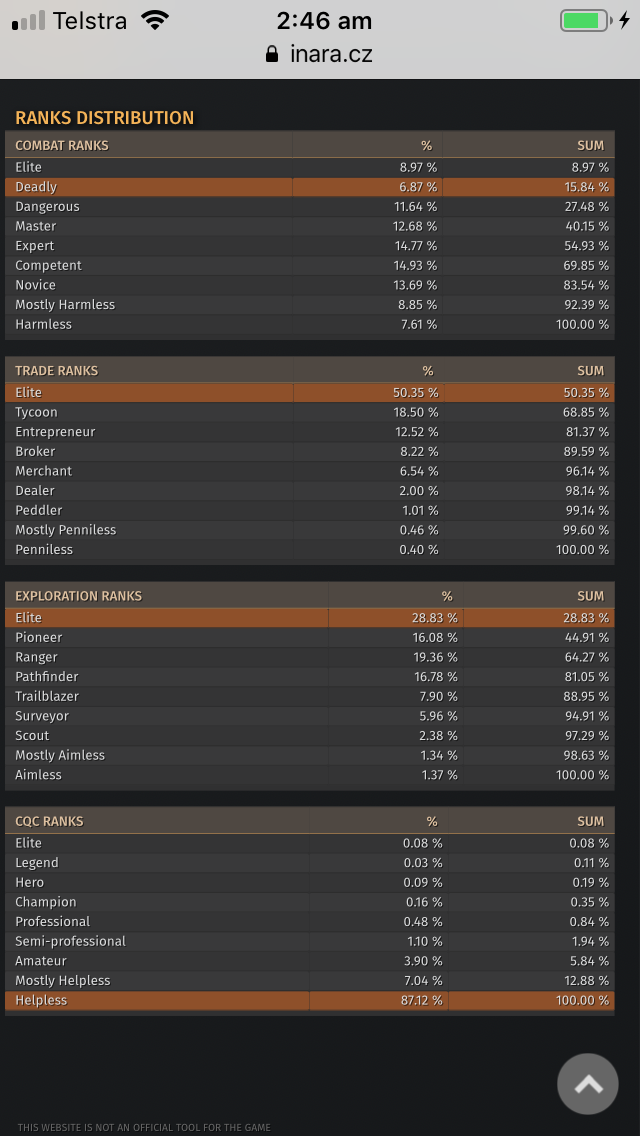Select the highlighted Elite trade rank row
Screen dimensions: 640x1136
(309, 393)
